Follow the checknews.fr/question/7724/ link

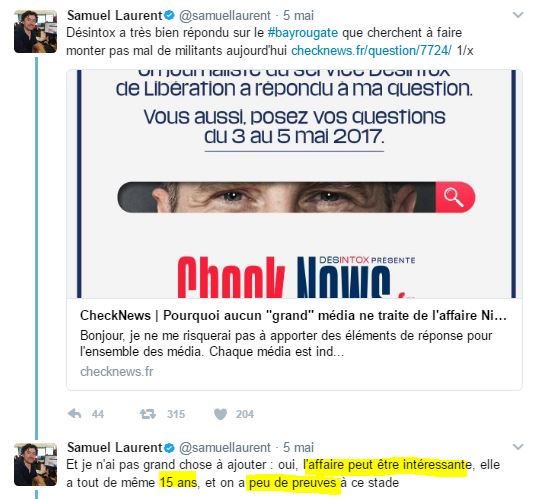click(x=371, y=51)
